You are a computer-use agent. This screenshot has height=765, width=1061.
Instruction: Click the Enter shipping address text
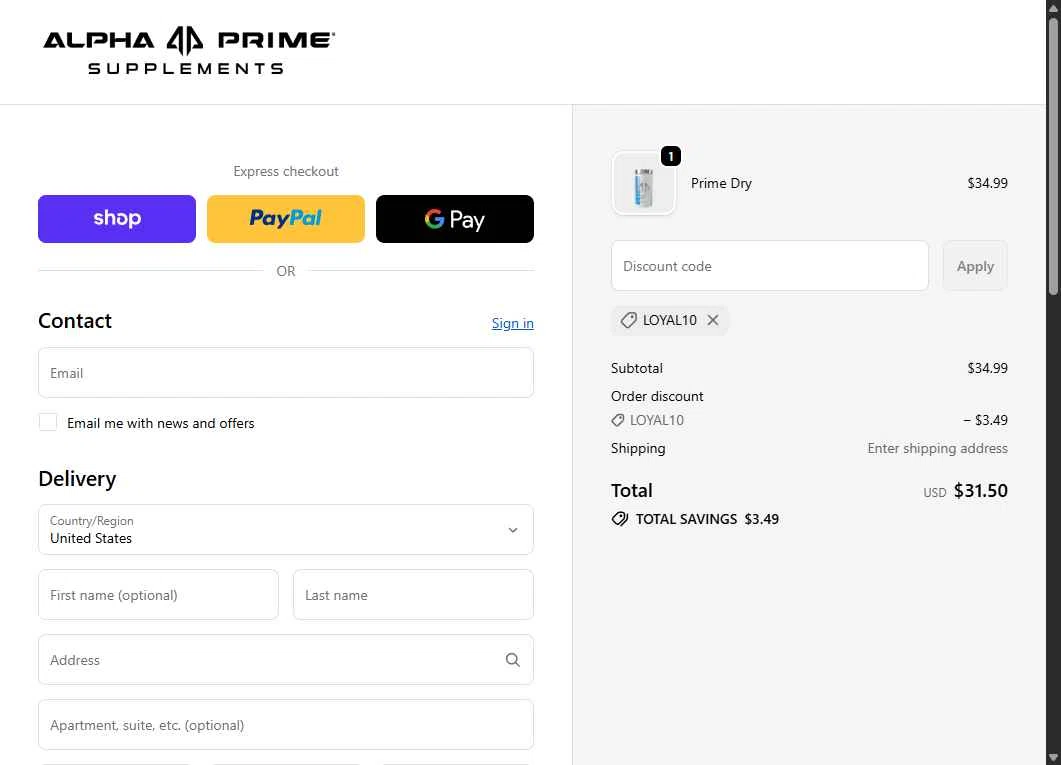[937, 448]
